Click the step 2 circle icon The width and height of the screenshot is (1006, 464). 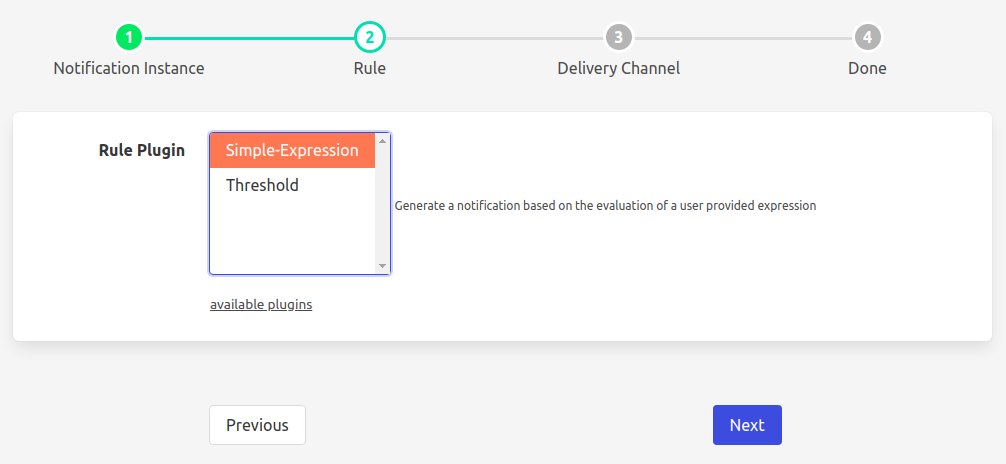(x=369, y=38)
